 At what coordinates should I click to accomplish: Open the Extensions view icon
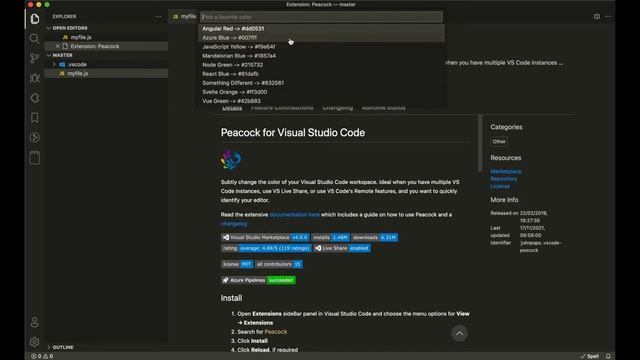click(x=35, y=98)
